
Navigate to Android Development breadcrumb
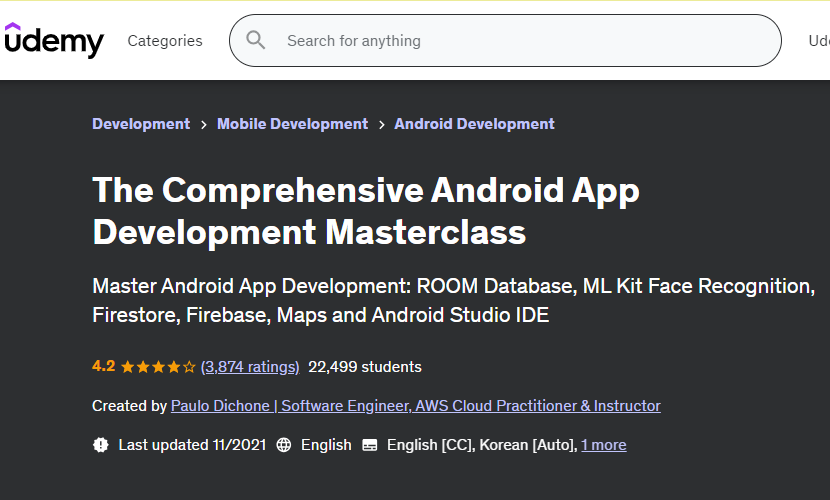(474, 124)
